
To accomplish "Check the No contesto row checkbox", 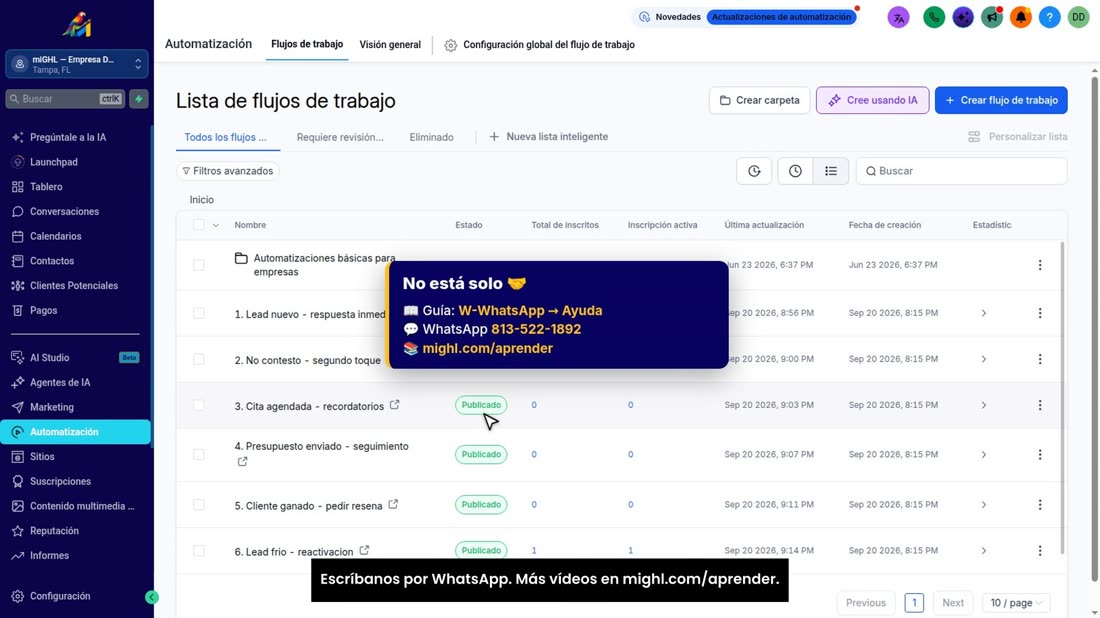I will (x=199, y=359).
